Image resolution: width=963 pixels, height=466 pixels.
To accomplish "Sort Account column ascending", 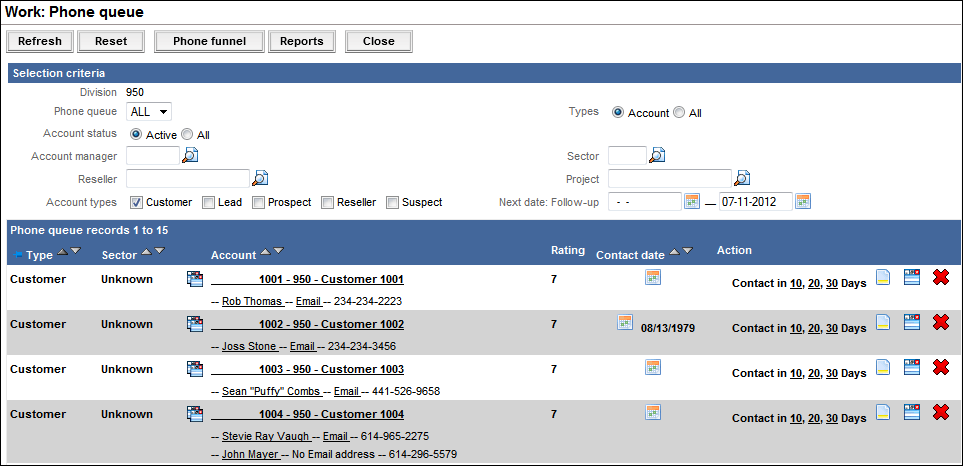I will (x=265, y=251).
